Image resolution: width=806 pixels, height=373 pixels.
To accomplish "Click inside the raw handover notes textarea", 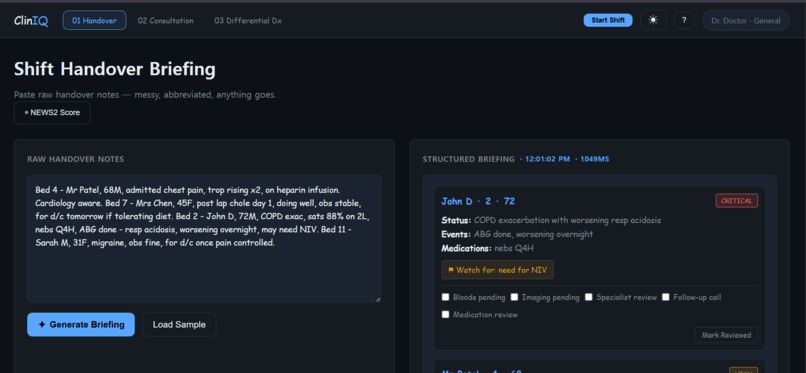I will point(204,239).
